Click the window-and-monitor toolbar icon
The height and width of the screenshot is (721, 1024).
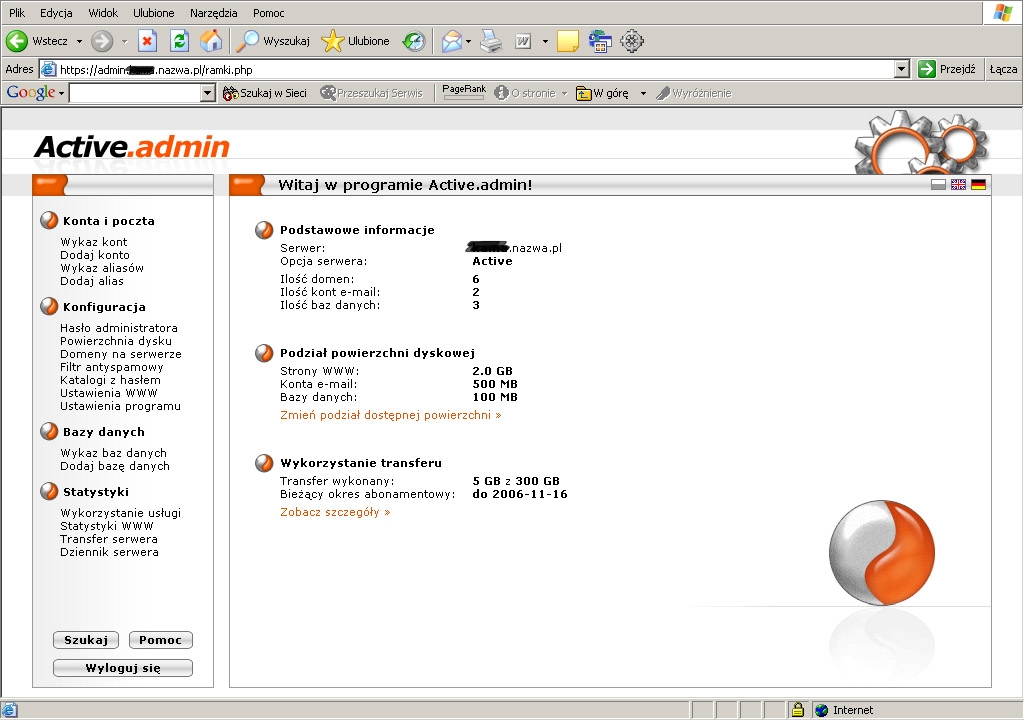click(x=600, y=41)
